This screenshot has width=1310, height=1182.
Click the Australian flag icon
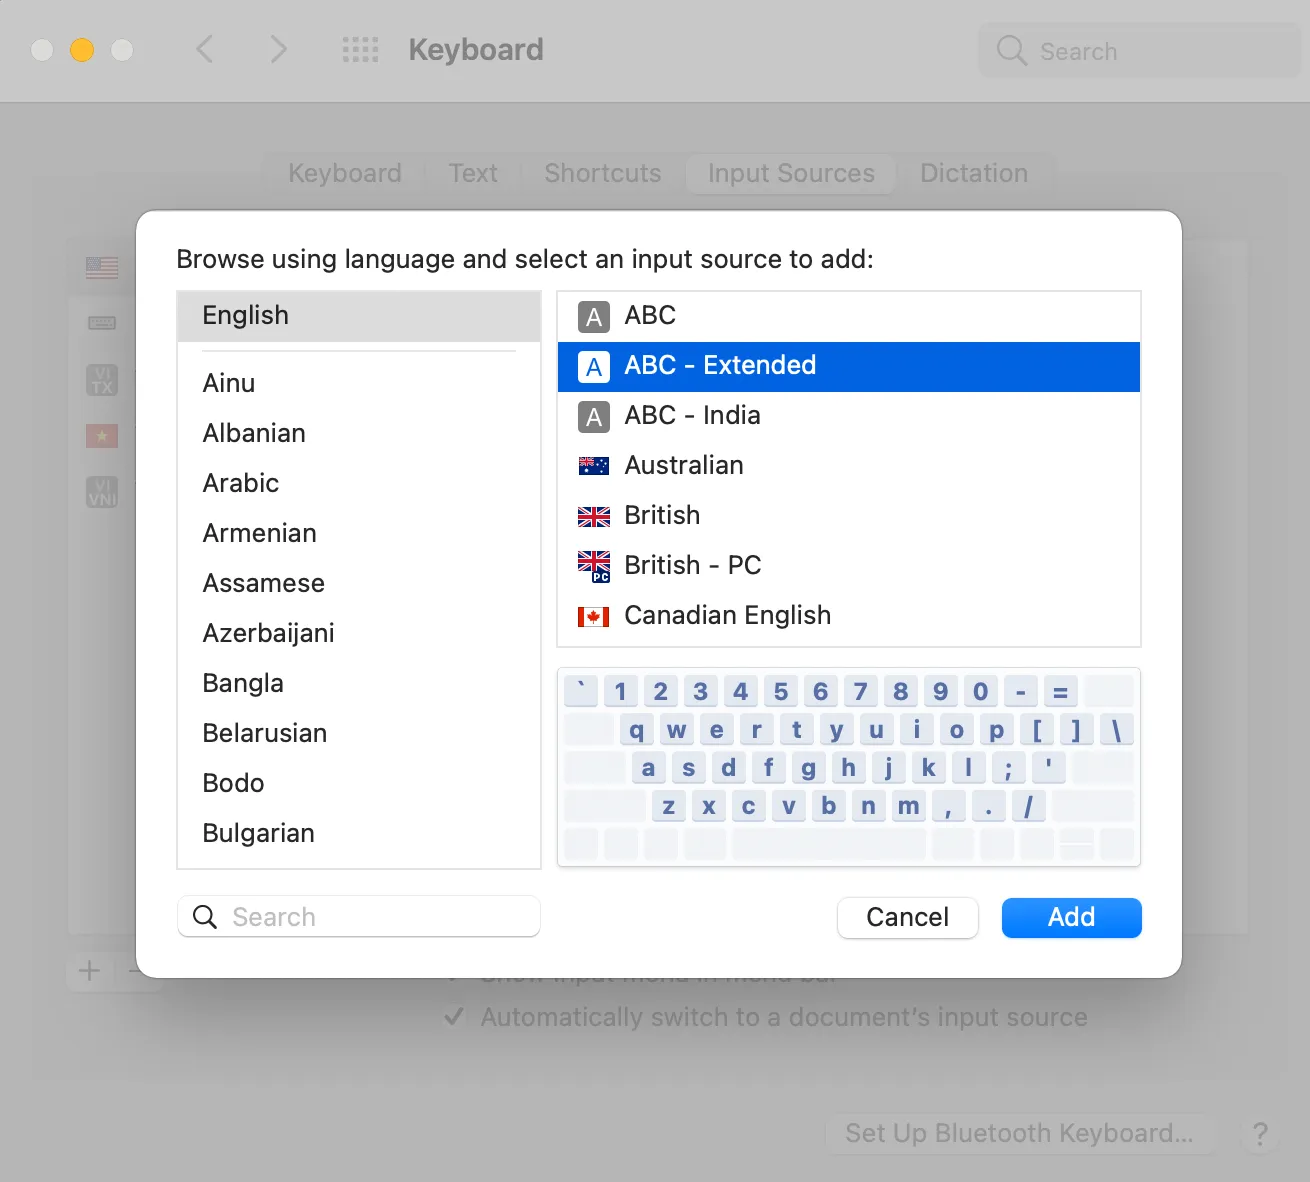tap(594, 465)
